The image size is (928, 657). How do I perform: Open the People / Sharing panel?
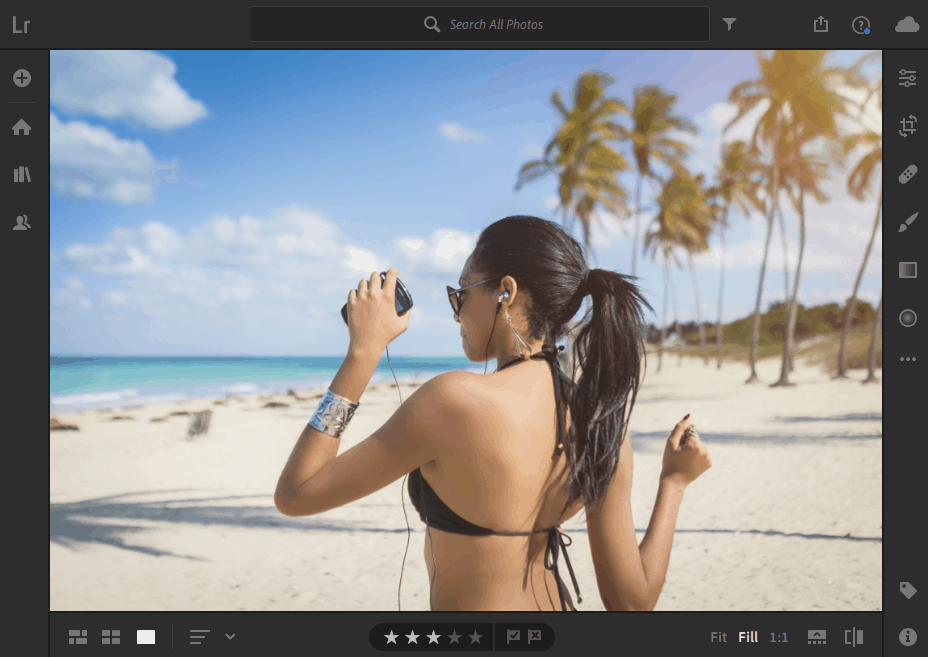point(22,223)
